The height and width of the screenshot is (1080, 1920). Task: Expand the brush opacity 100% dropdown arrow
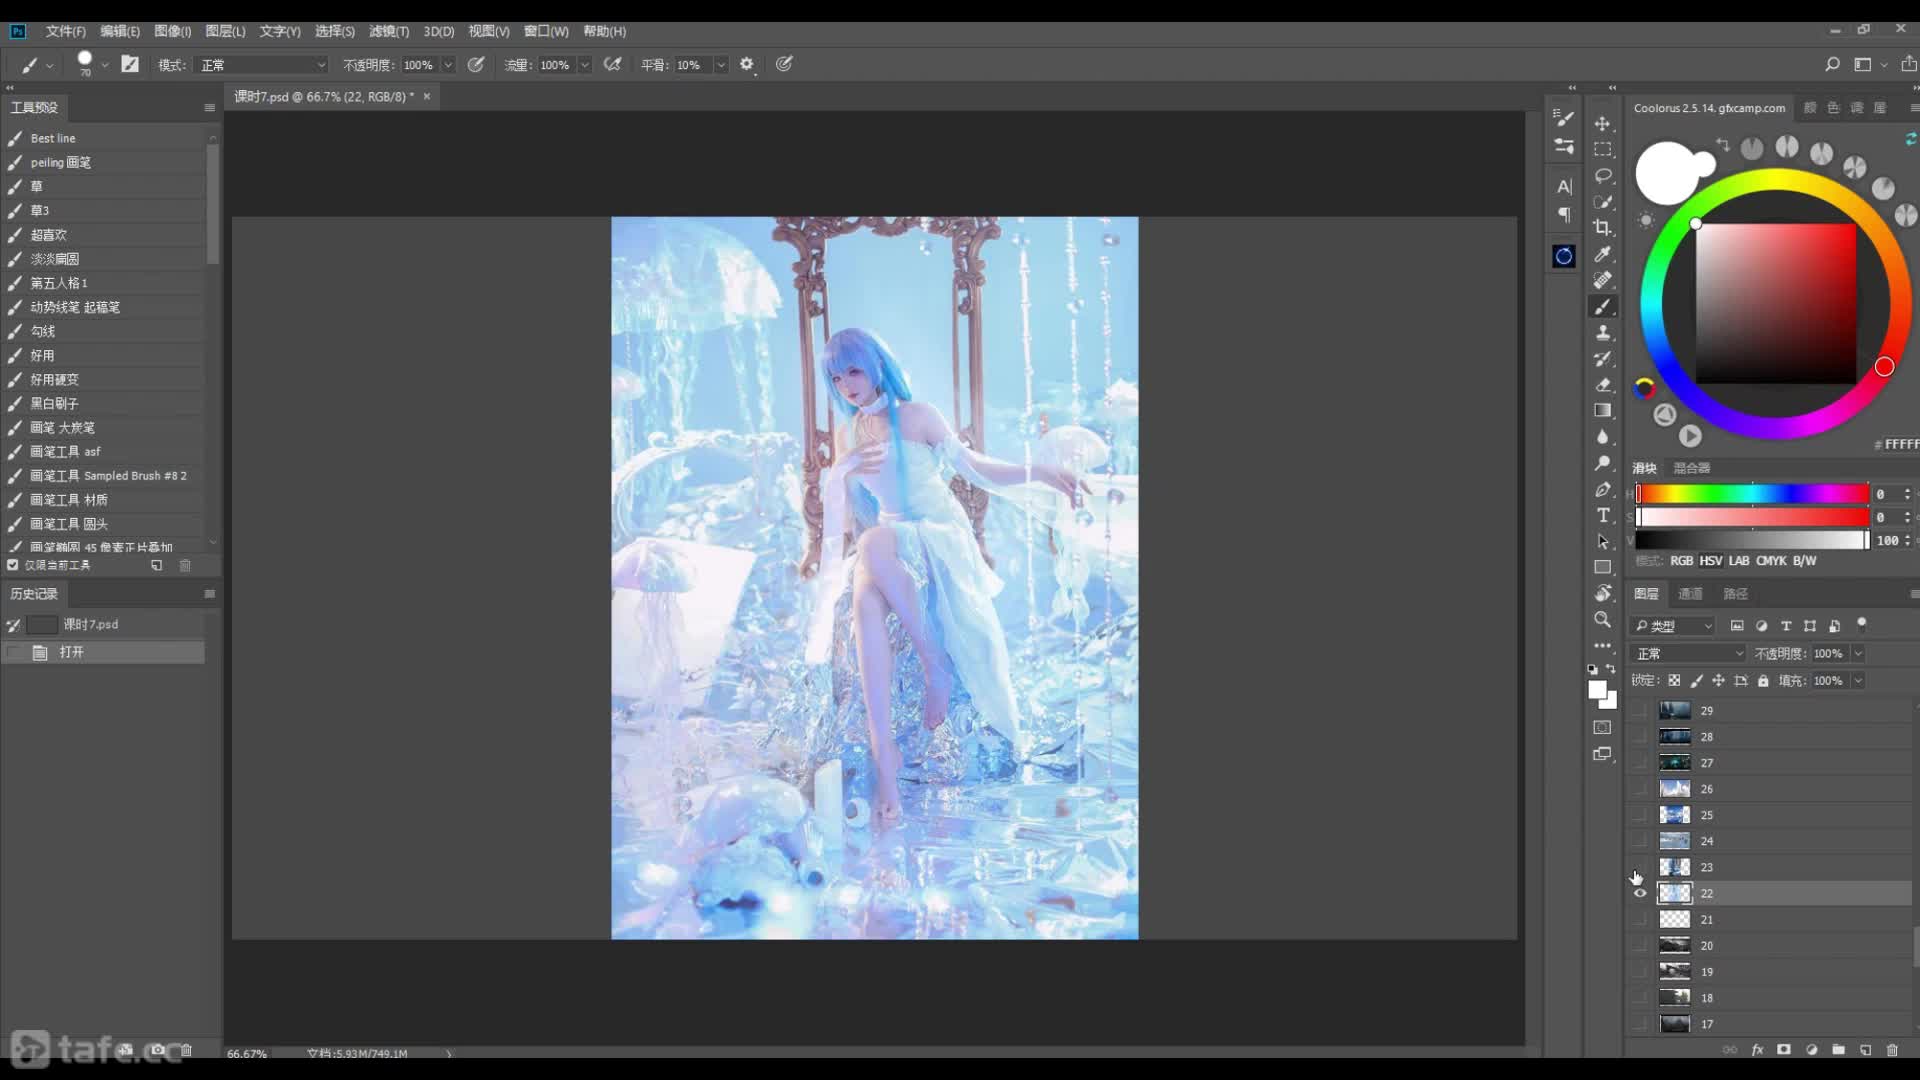point(448,65)
